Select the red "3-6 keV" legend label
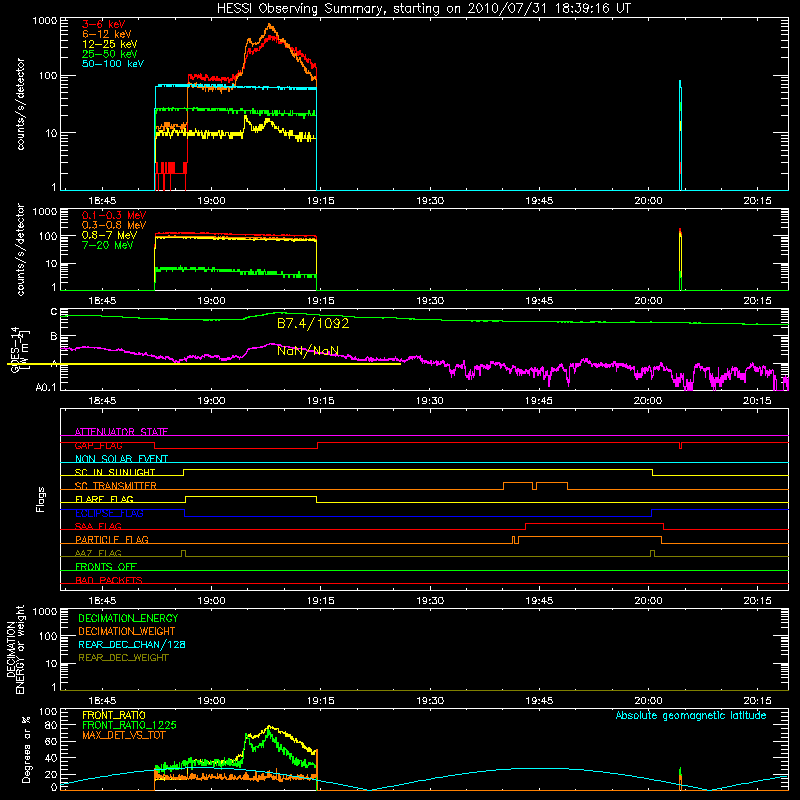Screen dimensions: 800x800 [103, 24]
